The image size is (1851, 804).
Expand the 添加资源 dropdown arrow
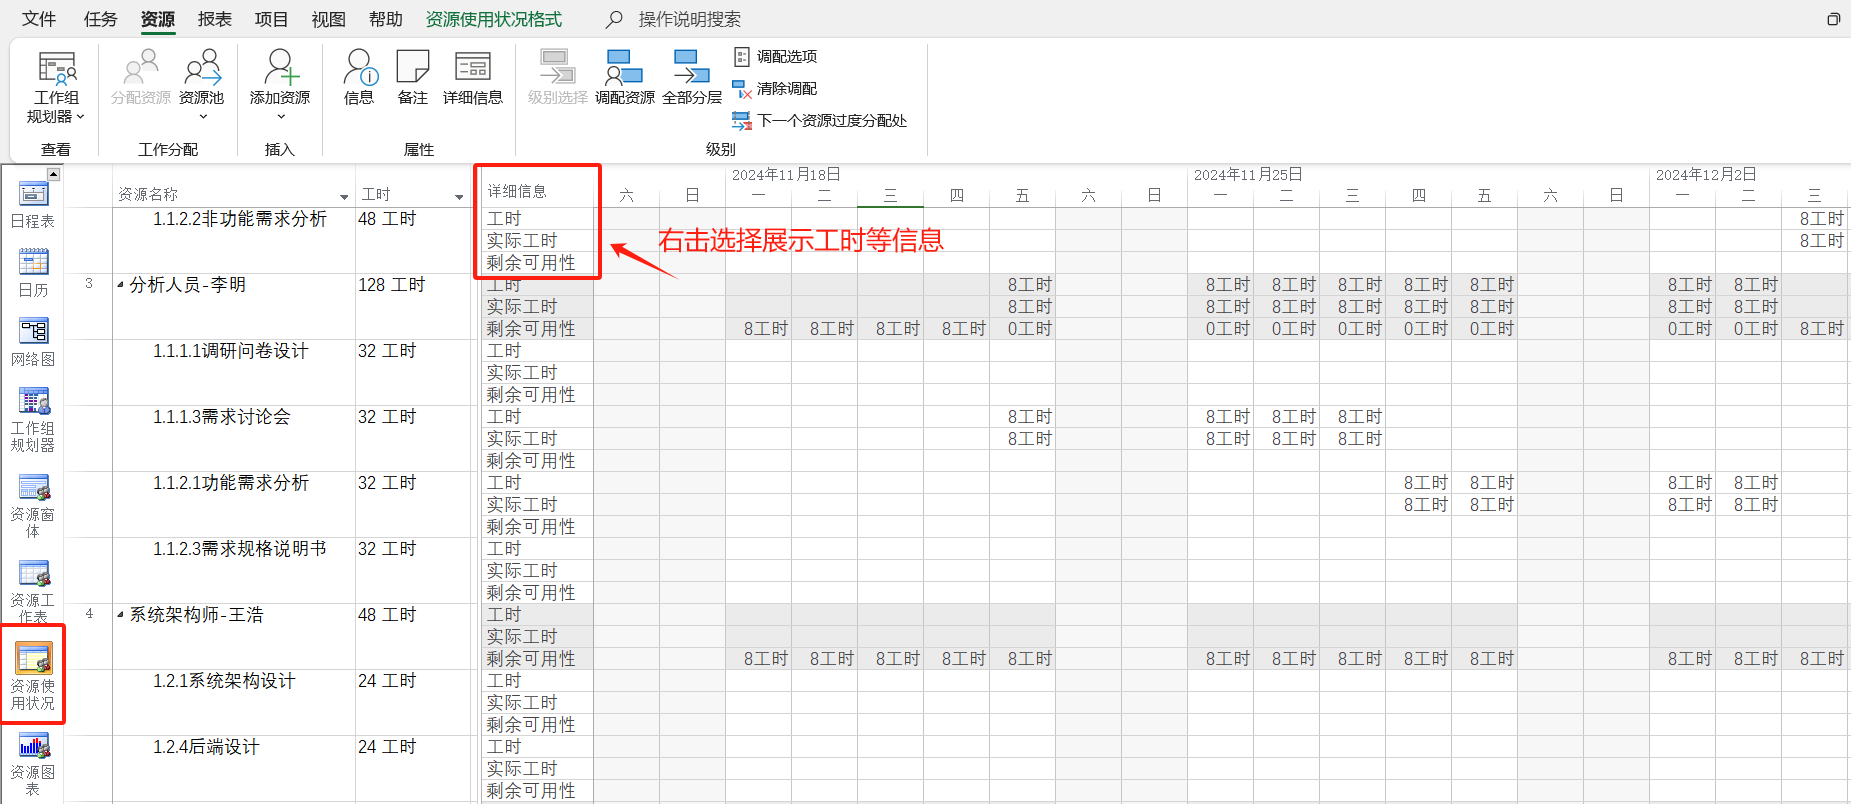point(281,117)
